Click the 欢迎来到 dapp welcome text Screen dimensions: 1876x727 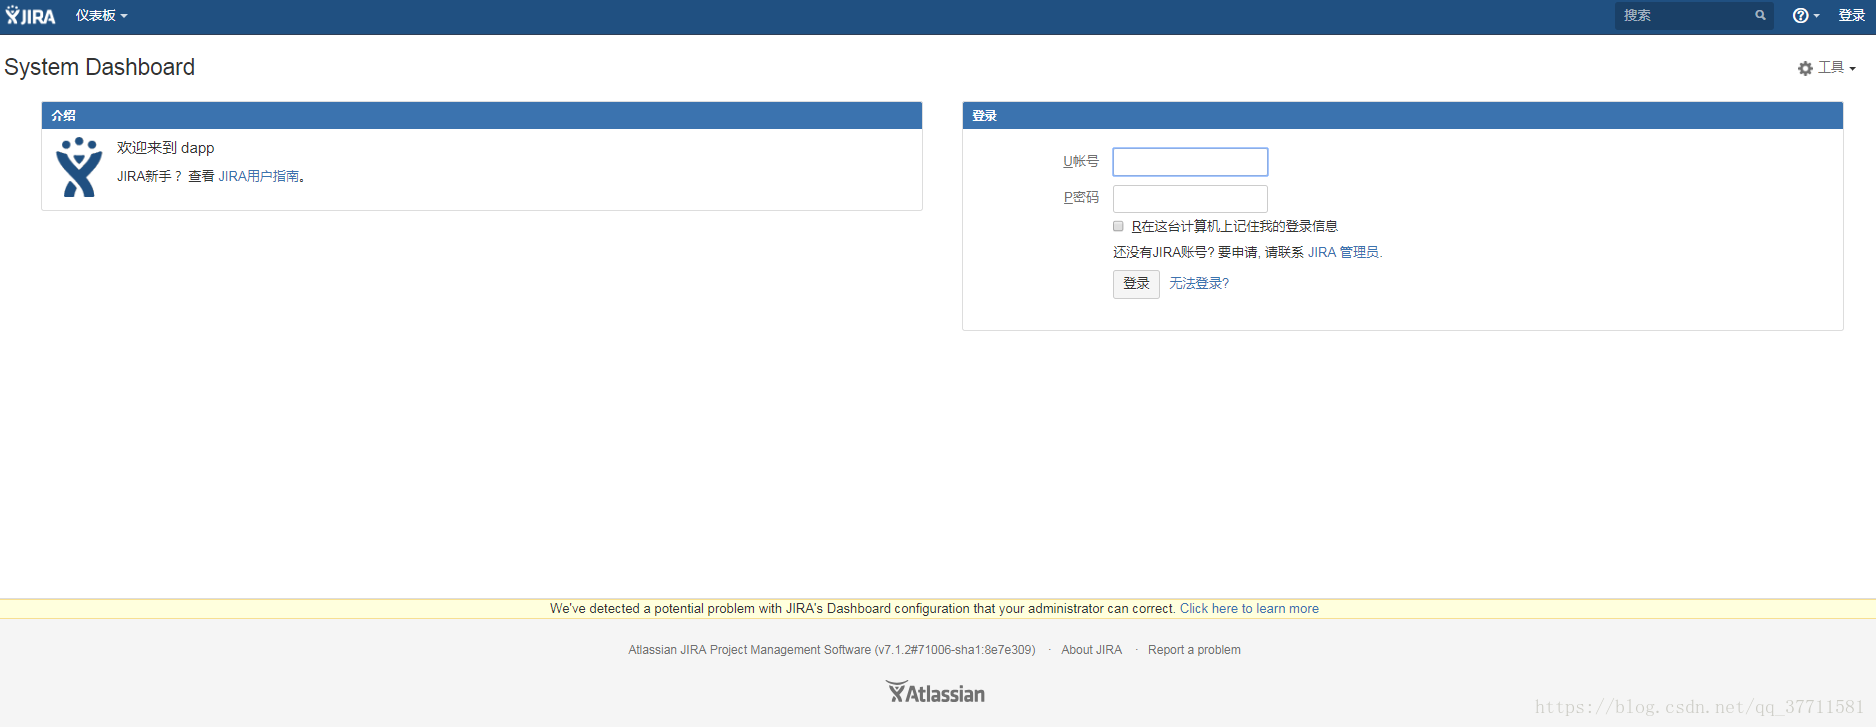(166, 148)
